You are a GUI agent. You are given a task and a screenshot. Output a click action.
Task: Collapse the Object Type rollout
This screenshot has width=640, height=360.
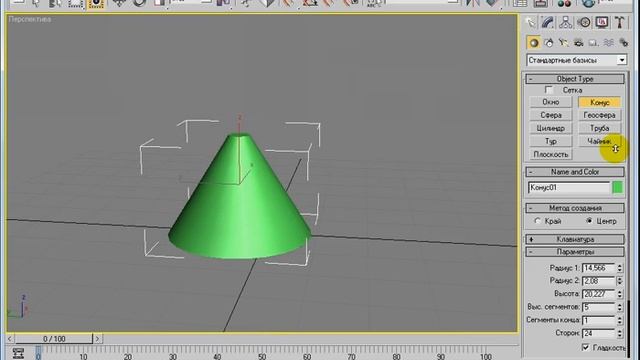pos(575,79)
